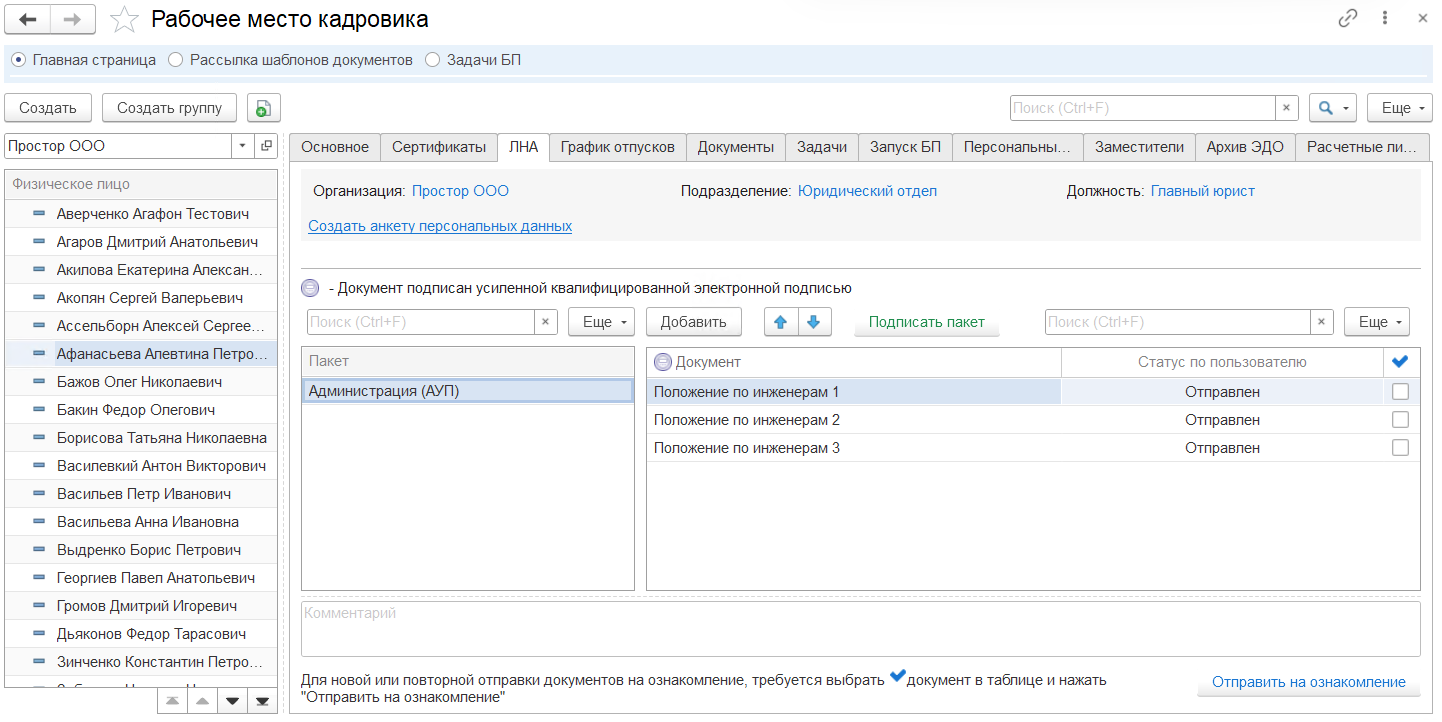Click the Создать группу button

(x=169, y=108)
